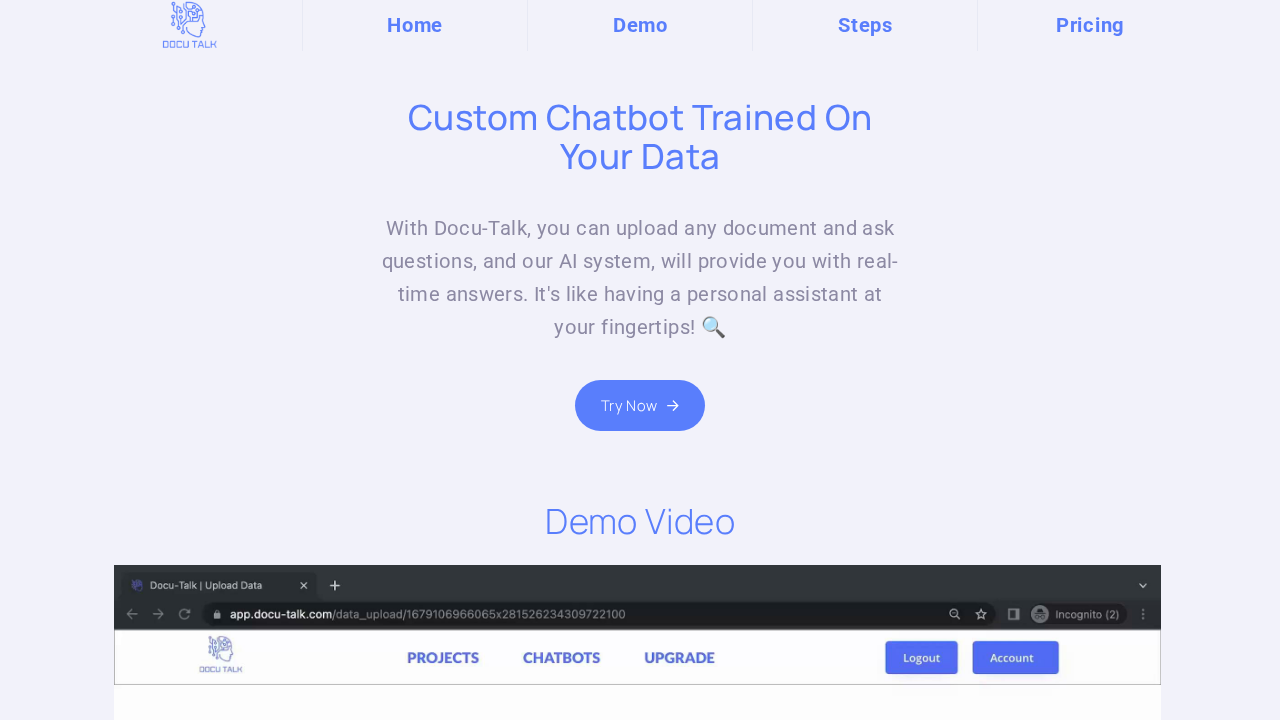Click the new tab plus icon

[x=335, y=586]
